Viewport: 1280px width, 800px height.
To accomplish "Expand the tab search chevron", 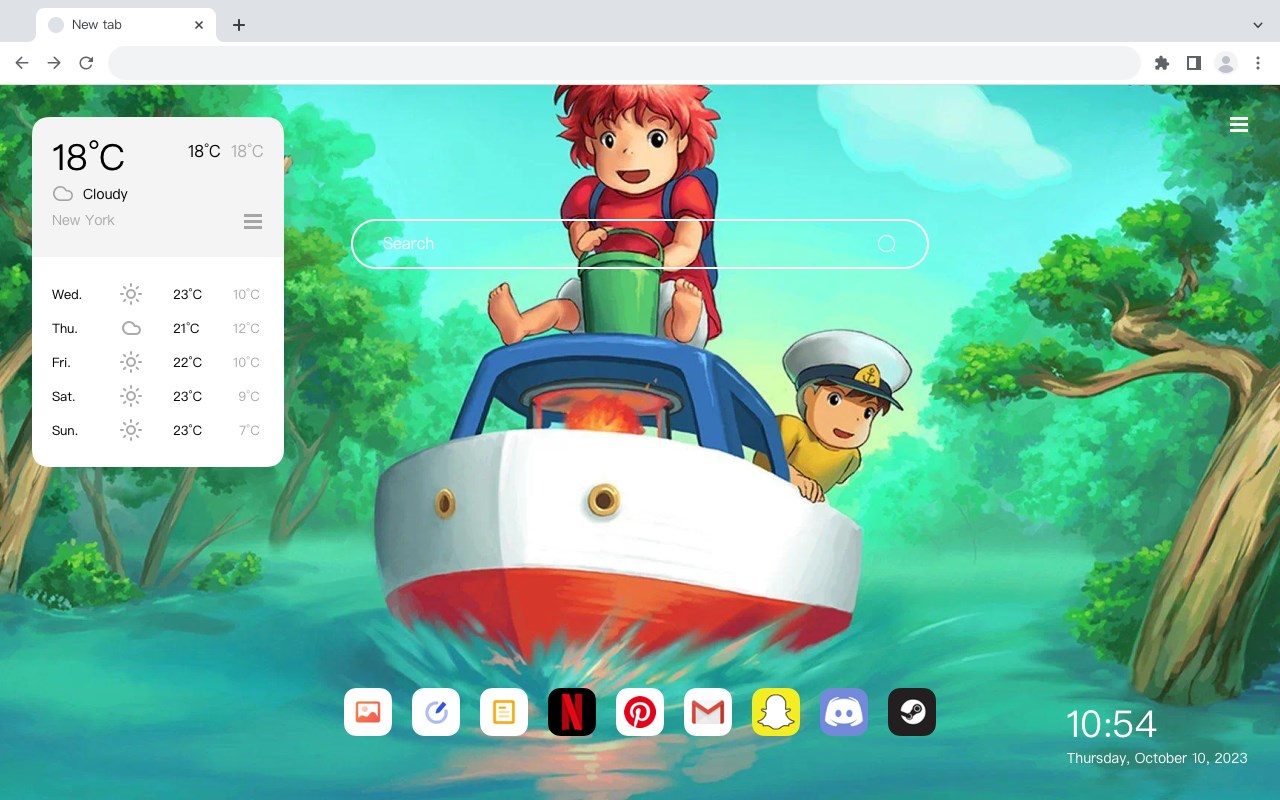I will tap(1258, 25).
